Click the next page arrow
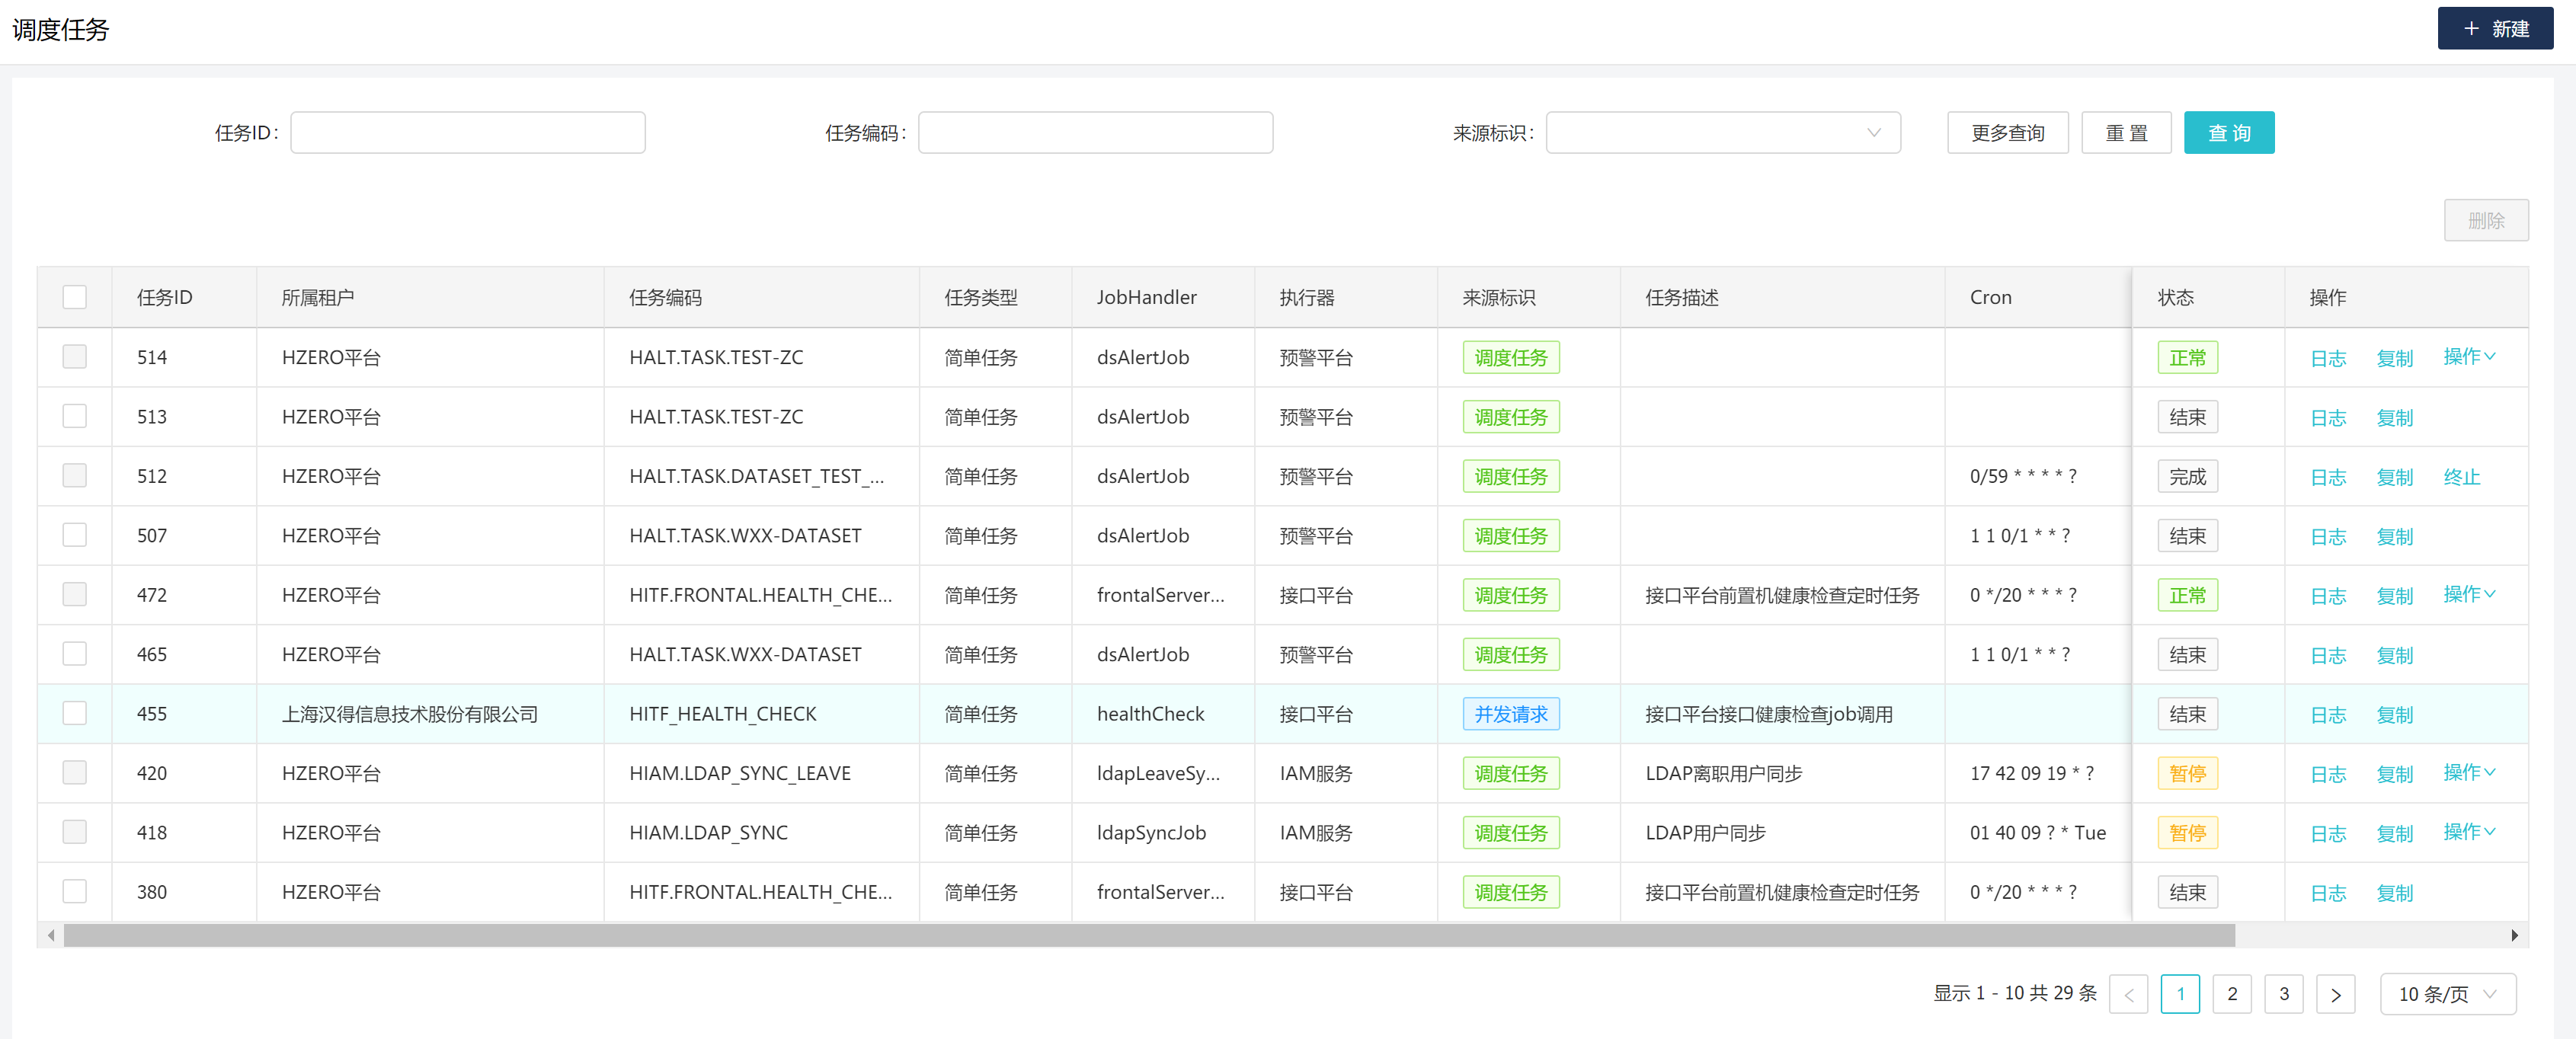Image resolution: width=2576 pixels, height=1039 pixels. pyautogui.click(x=2335, y=994)
